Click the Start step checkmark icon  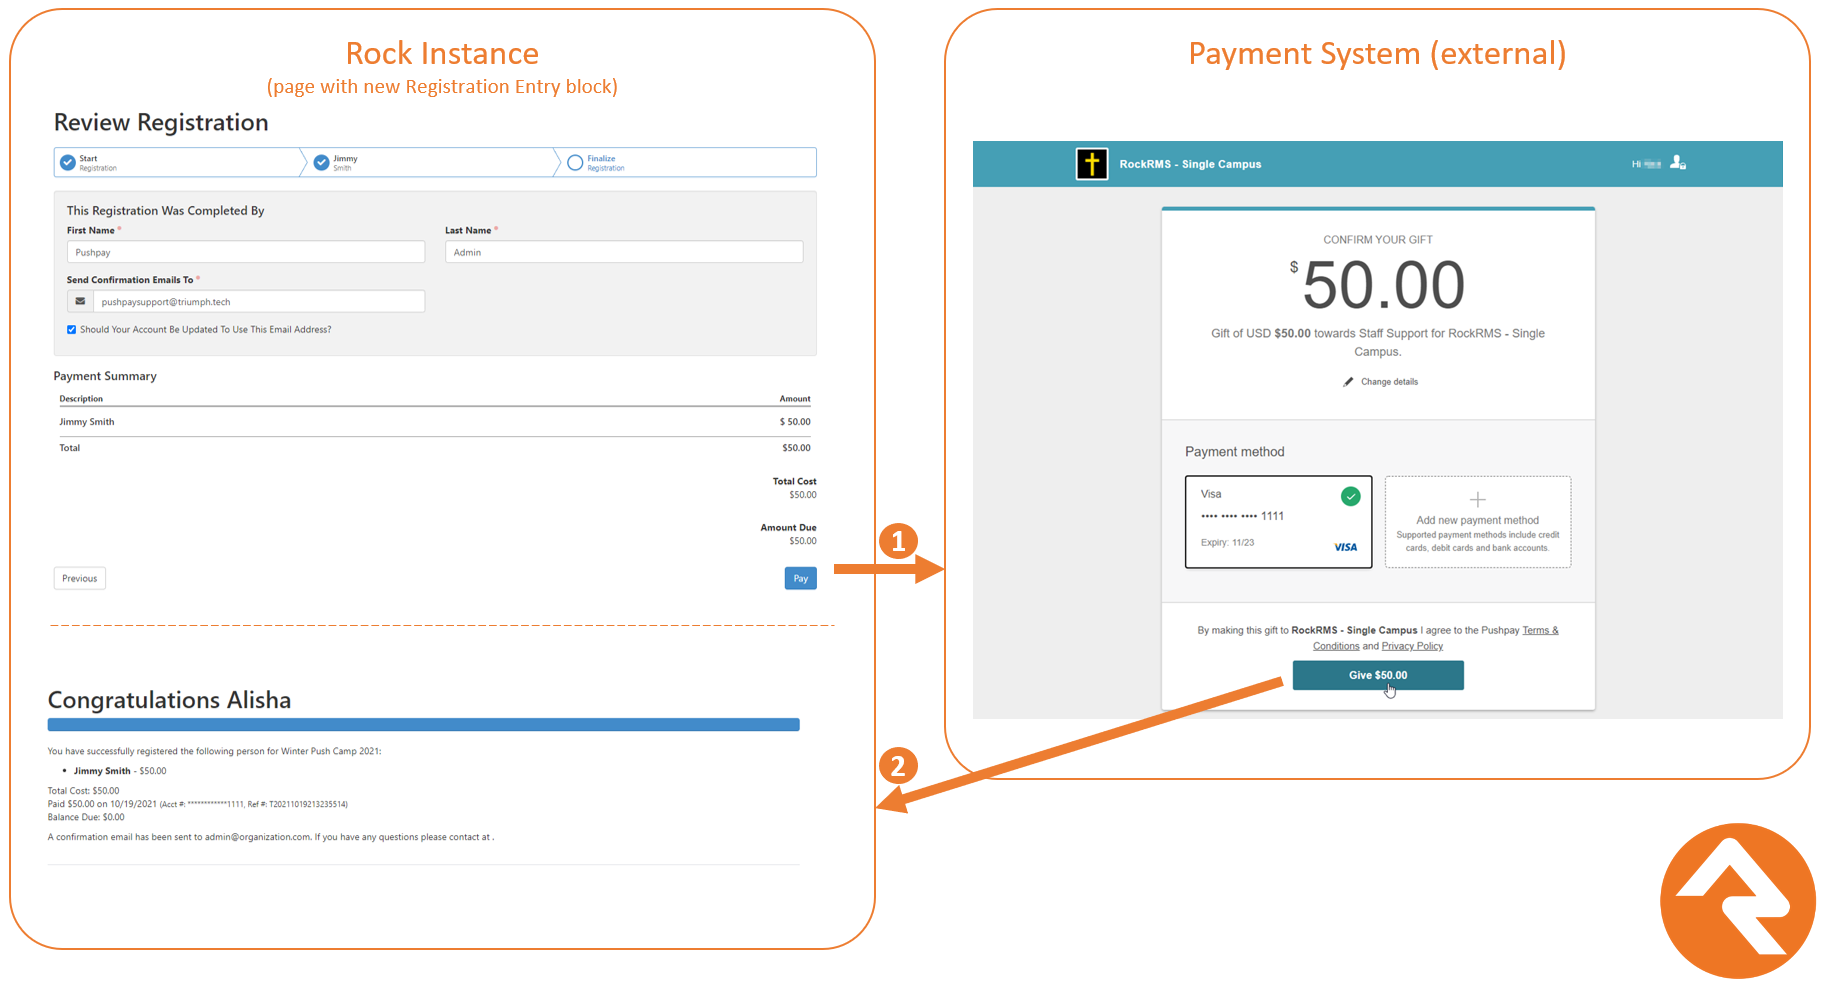[68, 163]
